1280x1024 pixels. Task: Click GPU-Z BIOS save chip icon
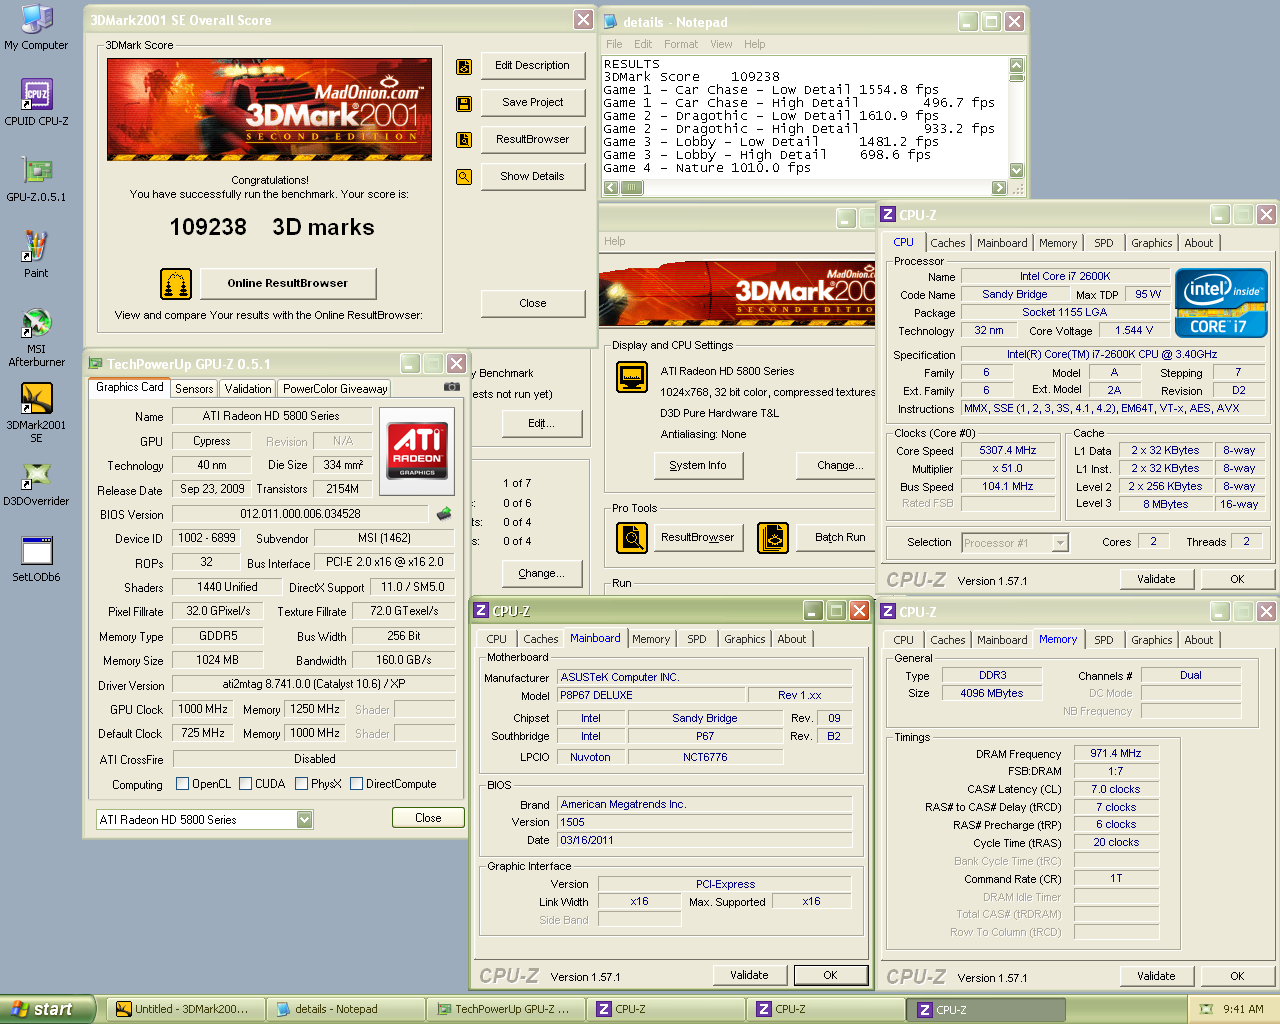[x=444, y=514]
